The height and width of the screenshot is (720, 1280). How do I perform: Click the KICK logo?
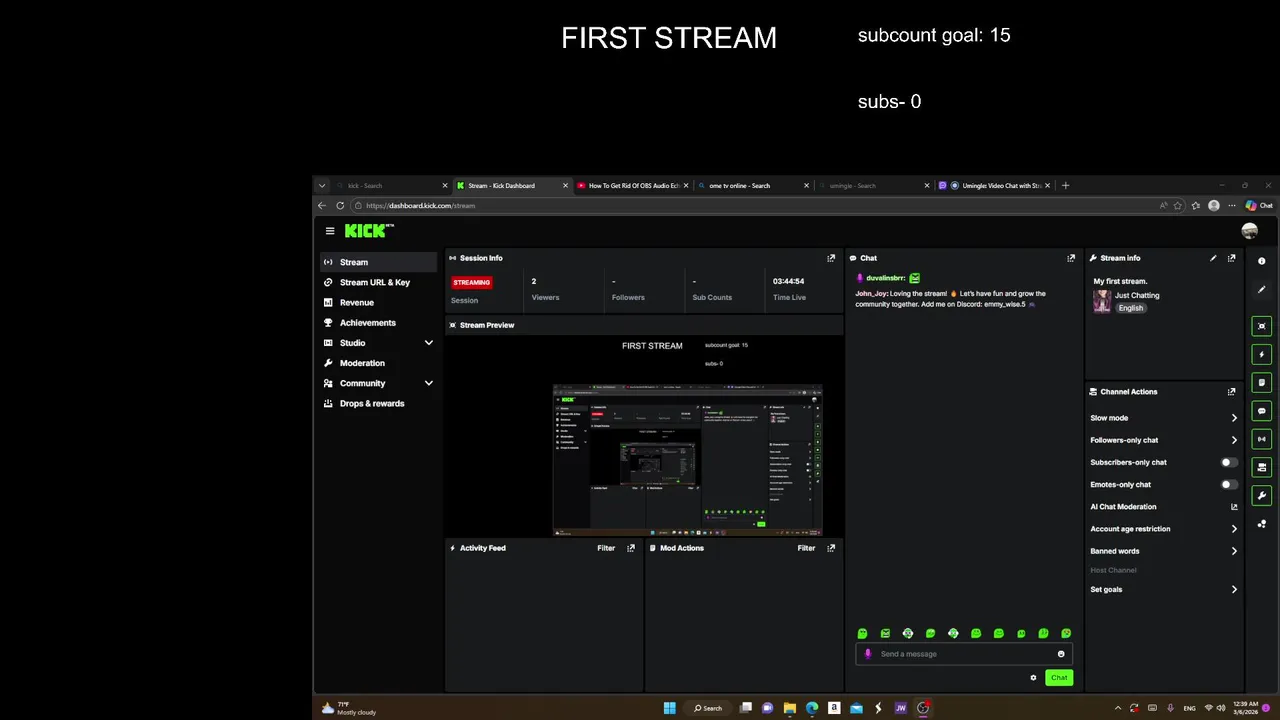pyautogui.click(x=368, y=231)
